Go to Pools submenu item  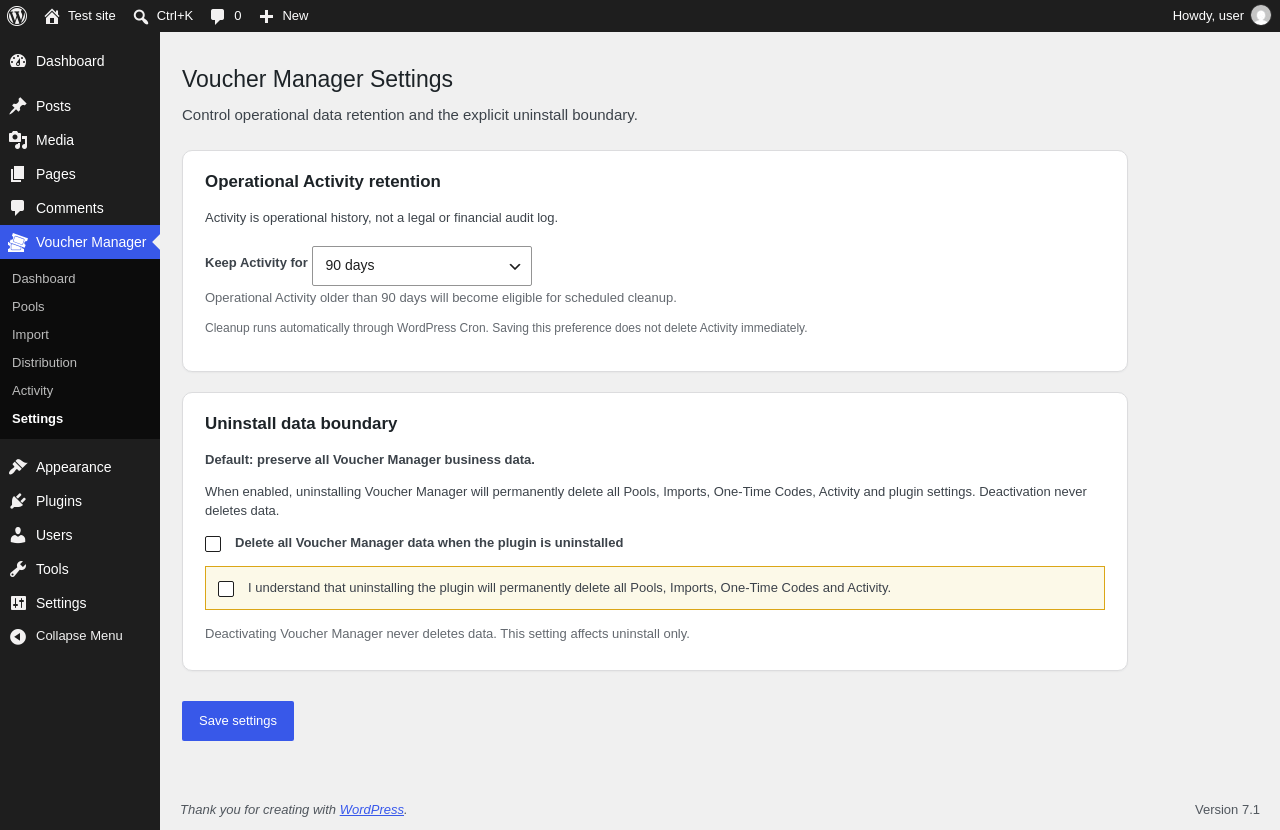[28, 306]
